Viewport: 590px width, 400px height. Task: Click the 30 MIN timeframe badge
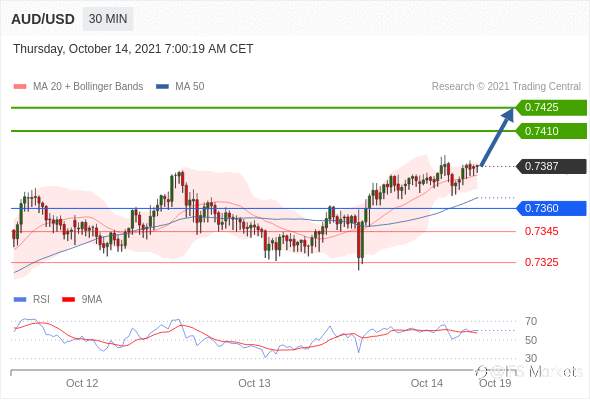click(x=108, y=19)
